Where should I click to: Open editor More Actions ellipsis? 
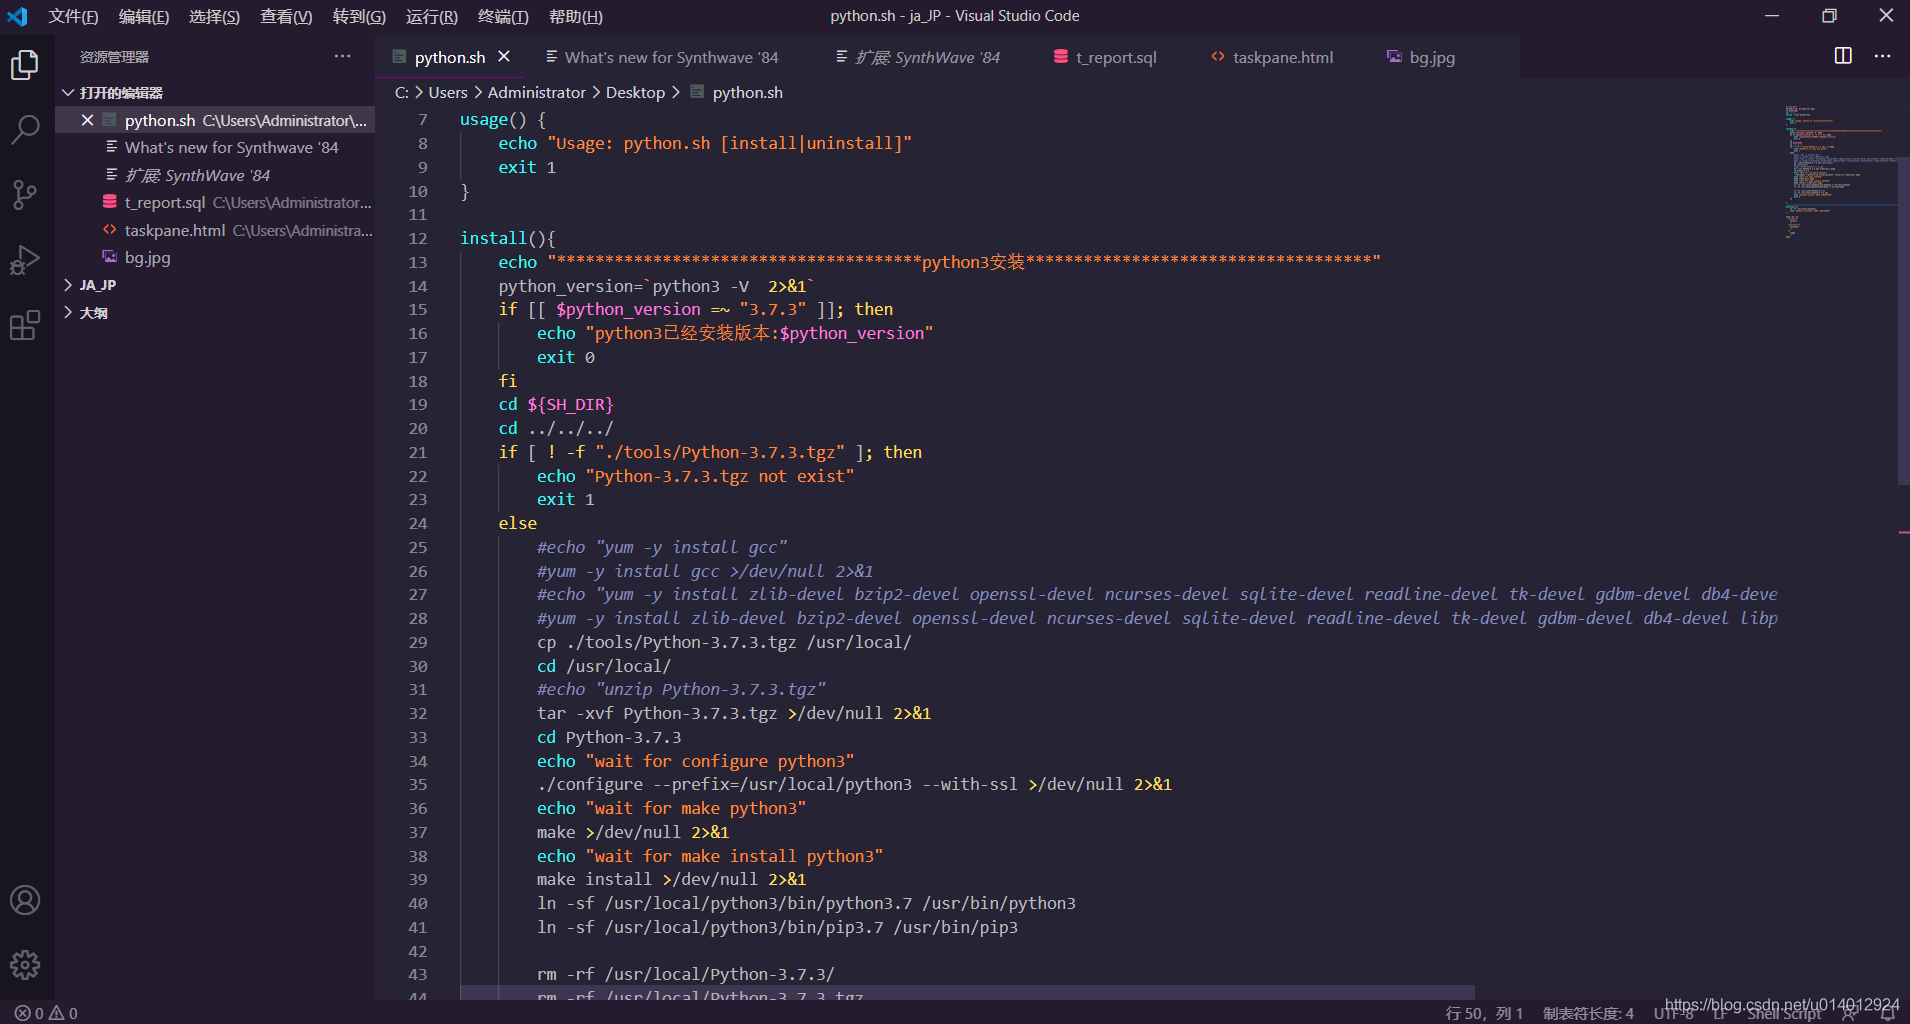(1882, 56)
